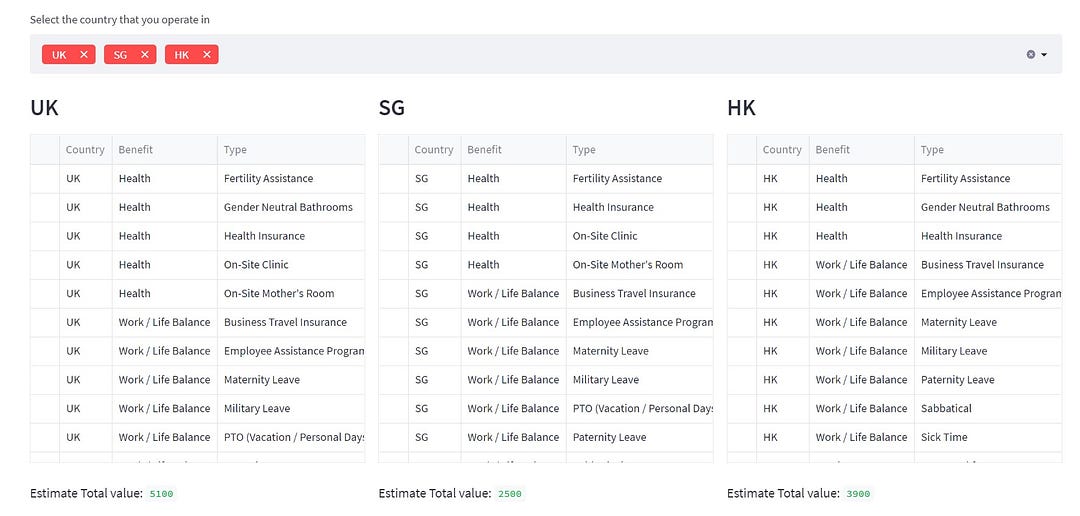Click SG estimate total value 2500
This screenshot has height=516, width=1080.
tap(510, 494)
